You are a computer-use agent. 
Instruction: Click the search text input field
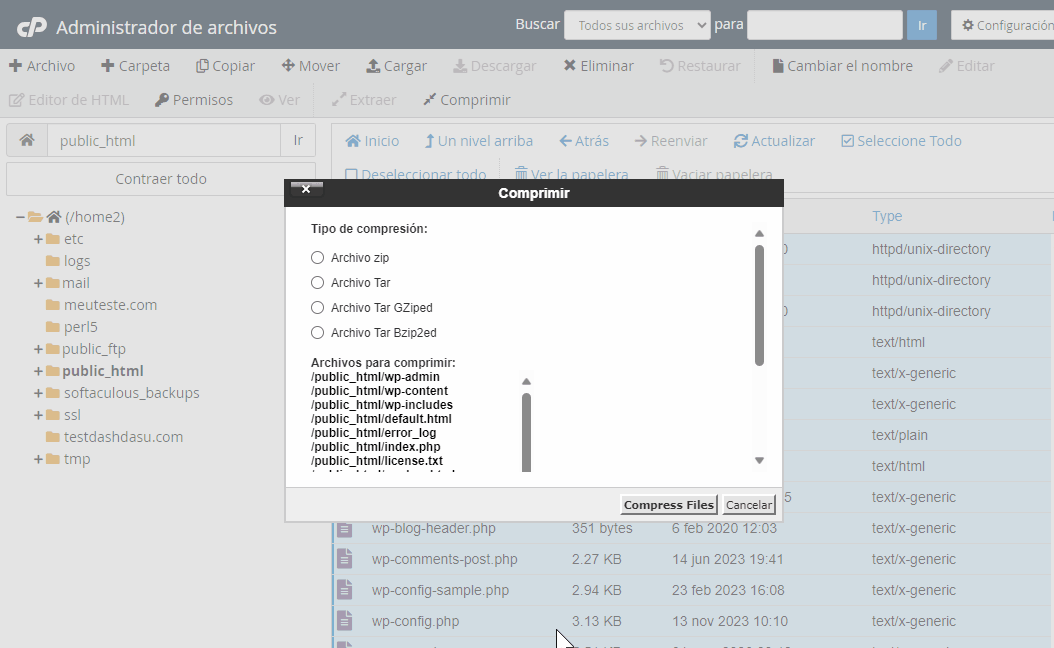click(825, 26)
